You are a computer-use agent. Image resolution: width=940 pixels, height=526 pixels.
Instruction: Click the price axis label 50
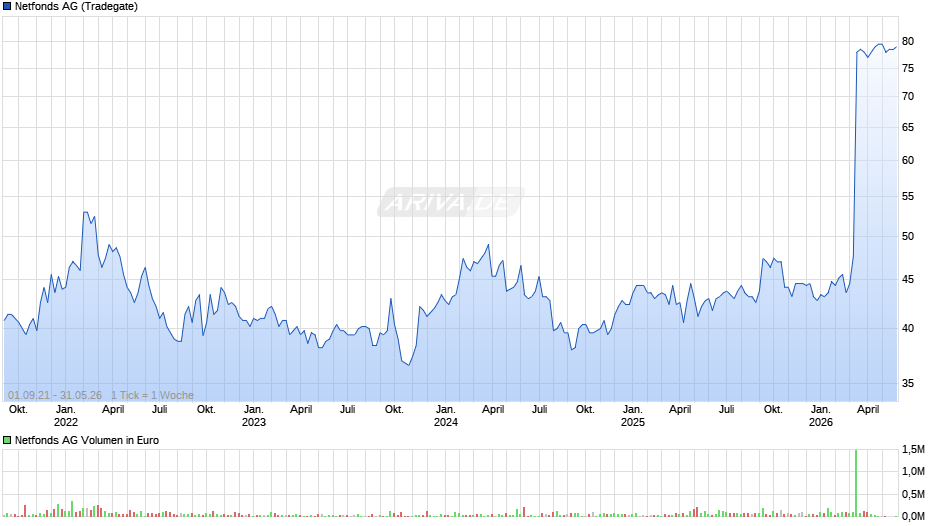908,236
